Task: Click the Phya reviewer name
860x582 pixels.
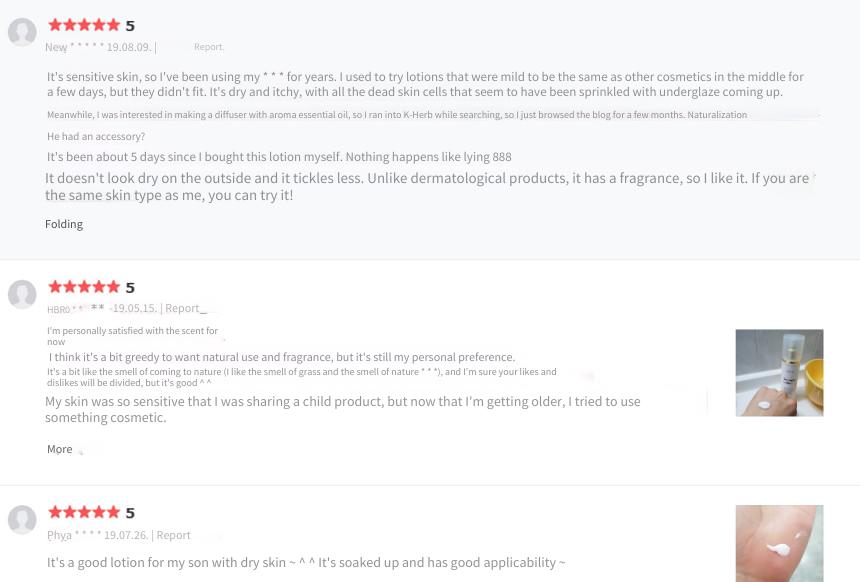Action: pyautogui.click(x=74, y=535)
